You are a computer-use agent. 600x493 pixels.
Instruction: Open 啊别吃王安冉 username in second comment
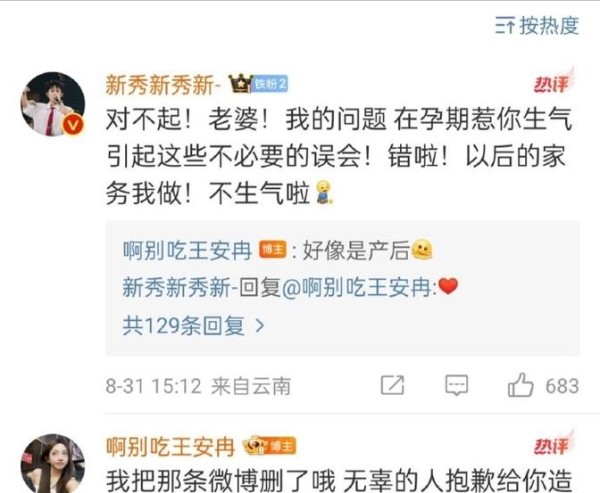pos(170,446)
